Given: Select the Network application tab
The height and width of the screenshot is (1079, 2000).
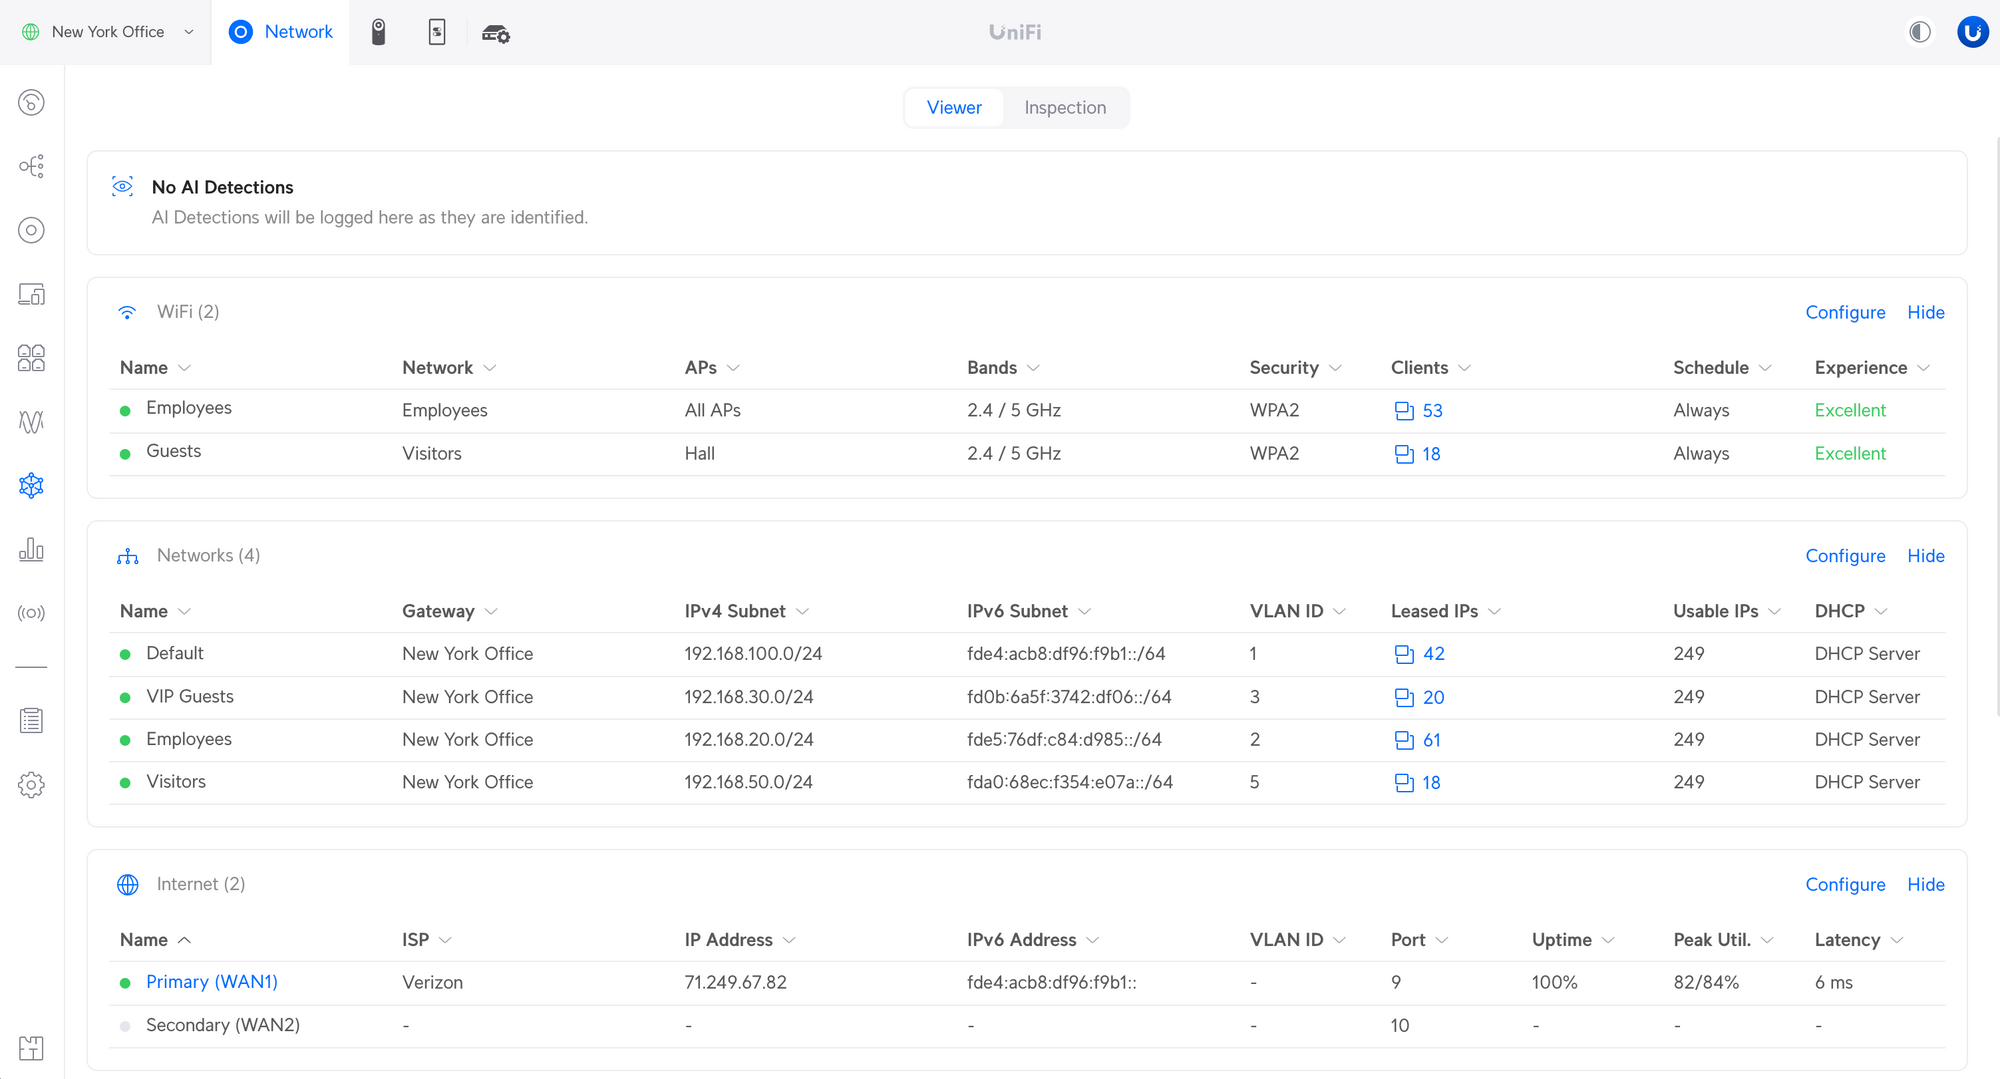Looking at the screenshot, I should pos(281,32).
